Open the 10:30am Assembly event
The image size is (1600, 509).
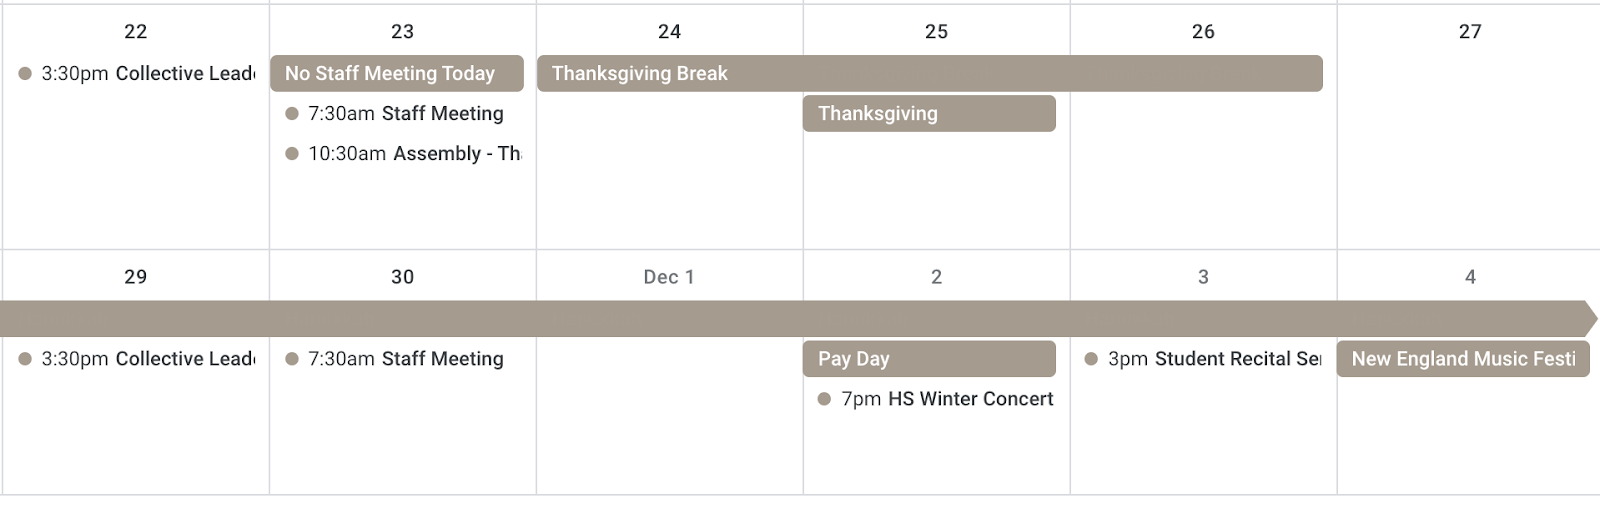[x=403, y=153]
